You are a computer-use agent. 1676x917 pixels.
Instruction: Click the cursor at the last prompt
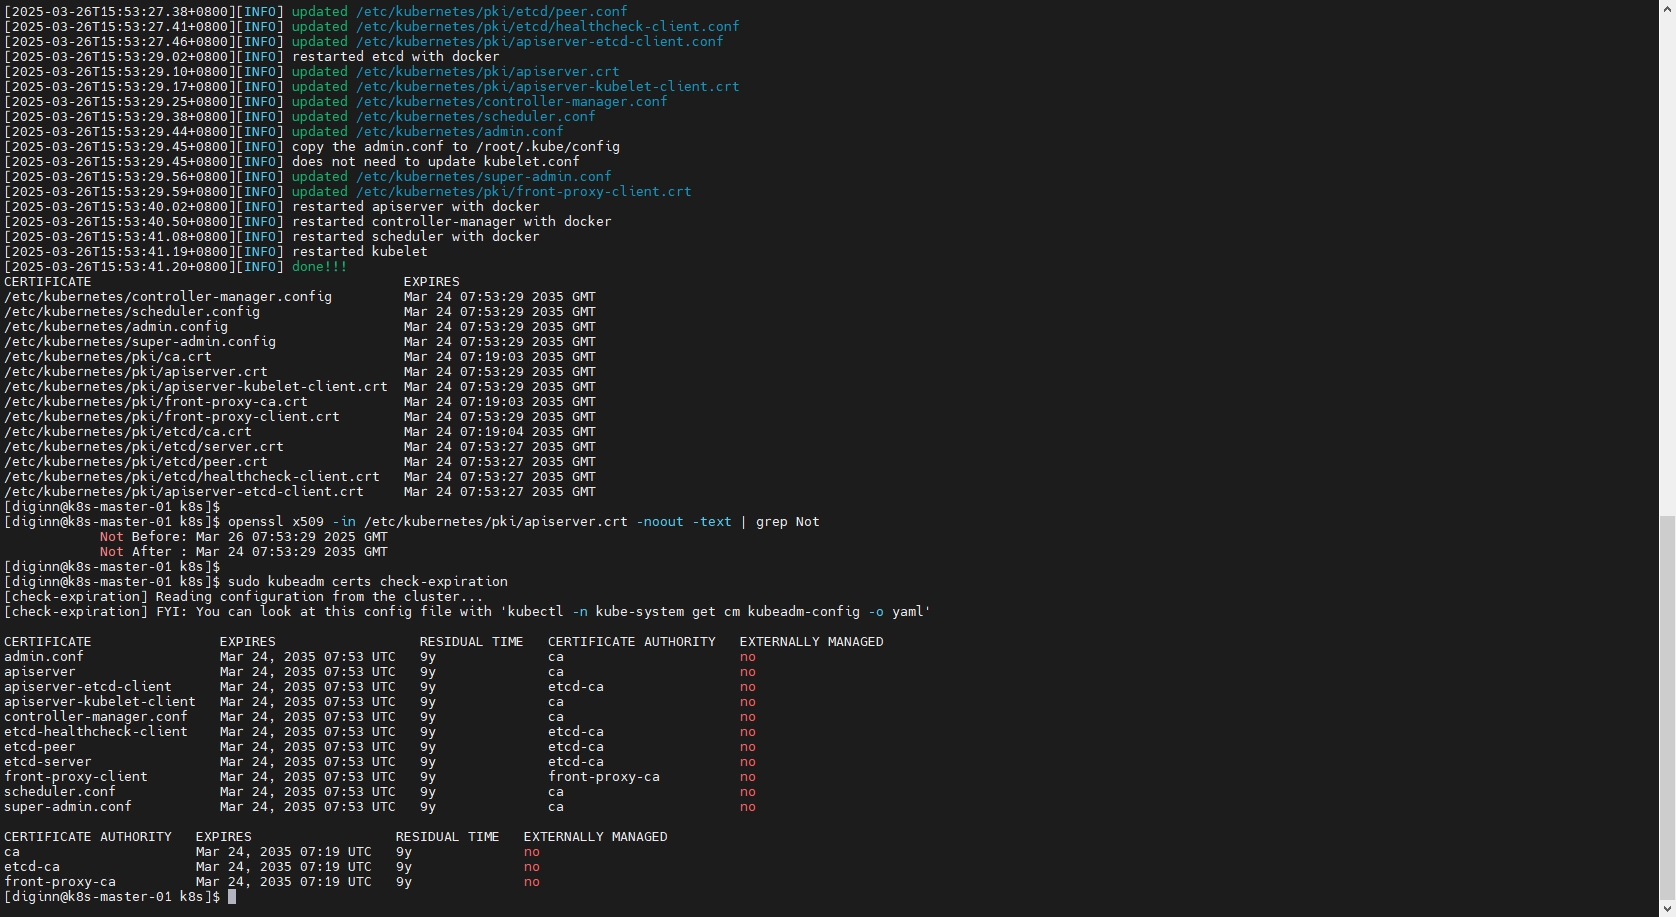coord(232,897)
